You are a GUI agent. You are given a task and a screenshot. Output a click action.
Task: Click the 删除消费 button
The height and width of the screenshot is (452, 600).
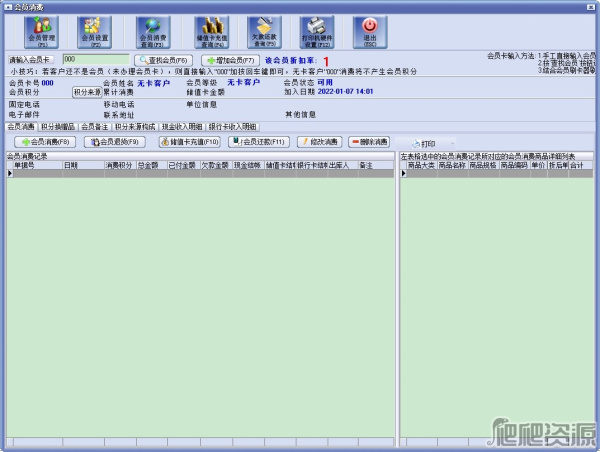point(369,142)
